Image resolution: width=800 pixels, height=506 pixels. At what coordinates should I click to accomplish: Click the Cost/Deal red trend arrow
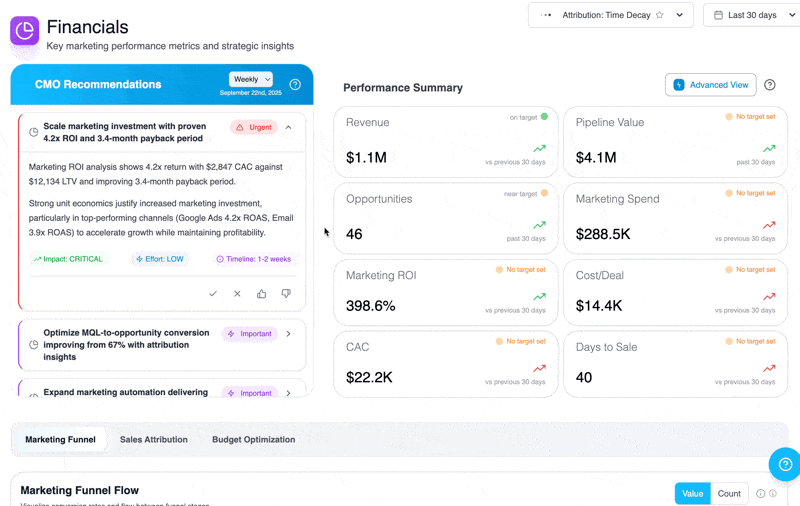769,296
